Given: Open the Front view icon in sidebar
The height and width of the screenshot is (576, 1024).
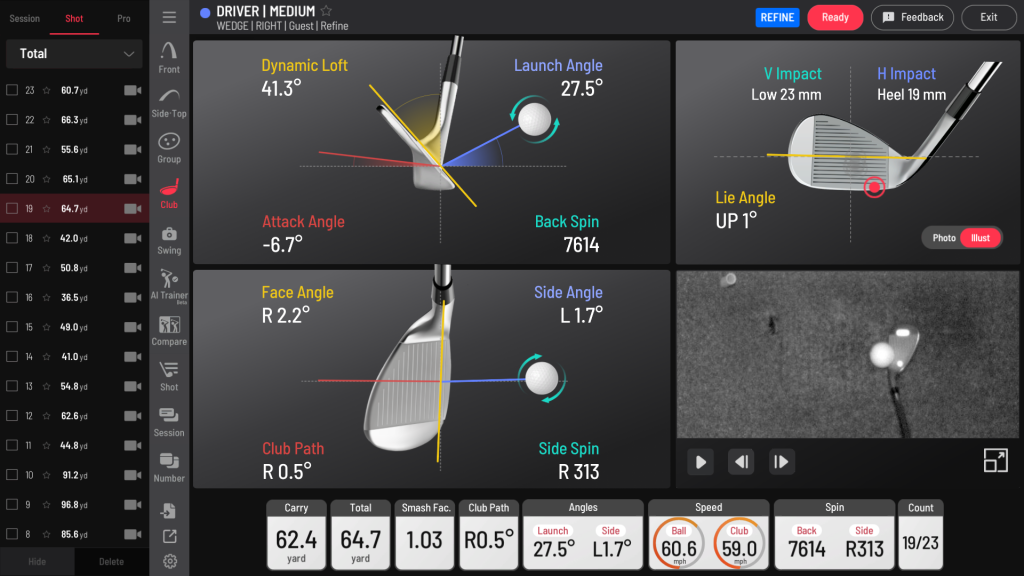Looking at the screenshot, I should 169,56.
